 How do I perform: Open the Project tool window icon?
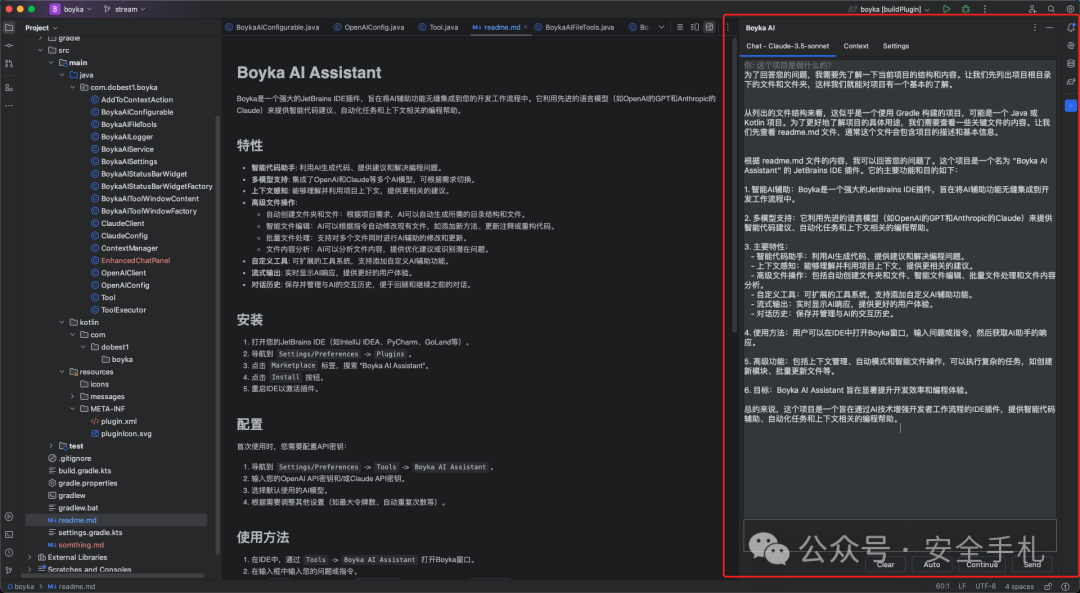pyautogui.click(x=9, y=30)
